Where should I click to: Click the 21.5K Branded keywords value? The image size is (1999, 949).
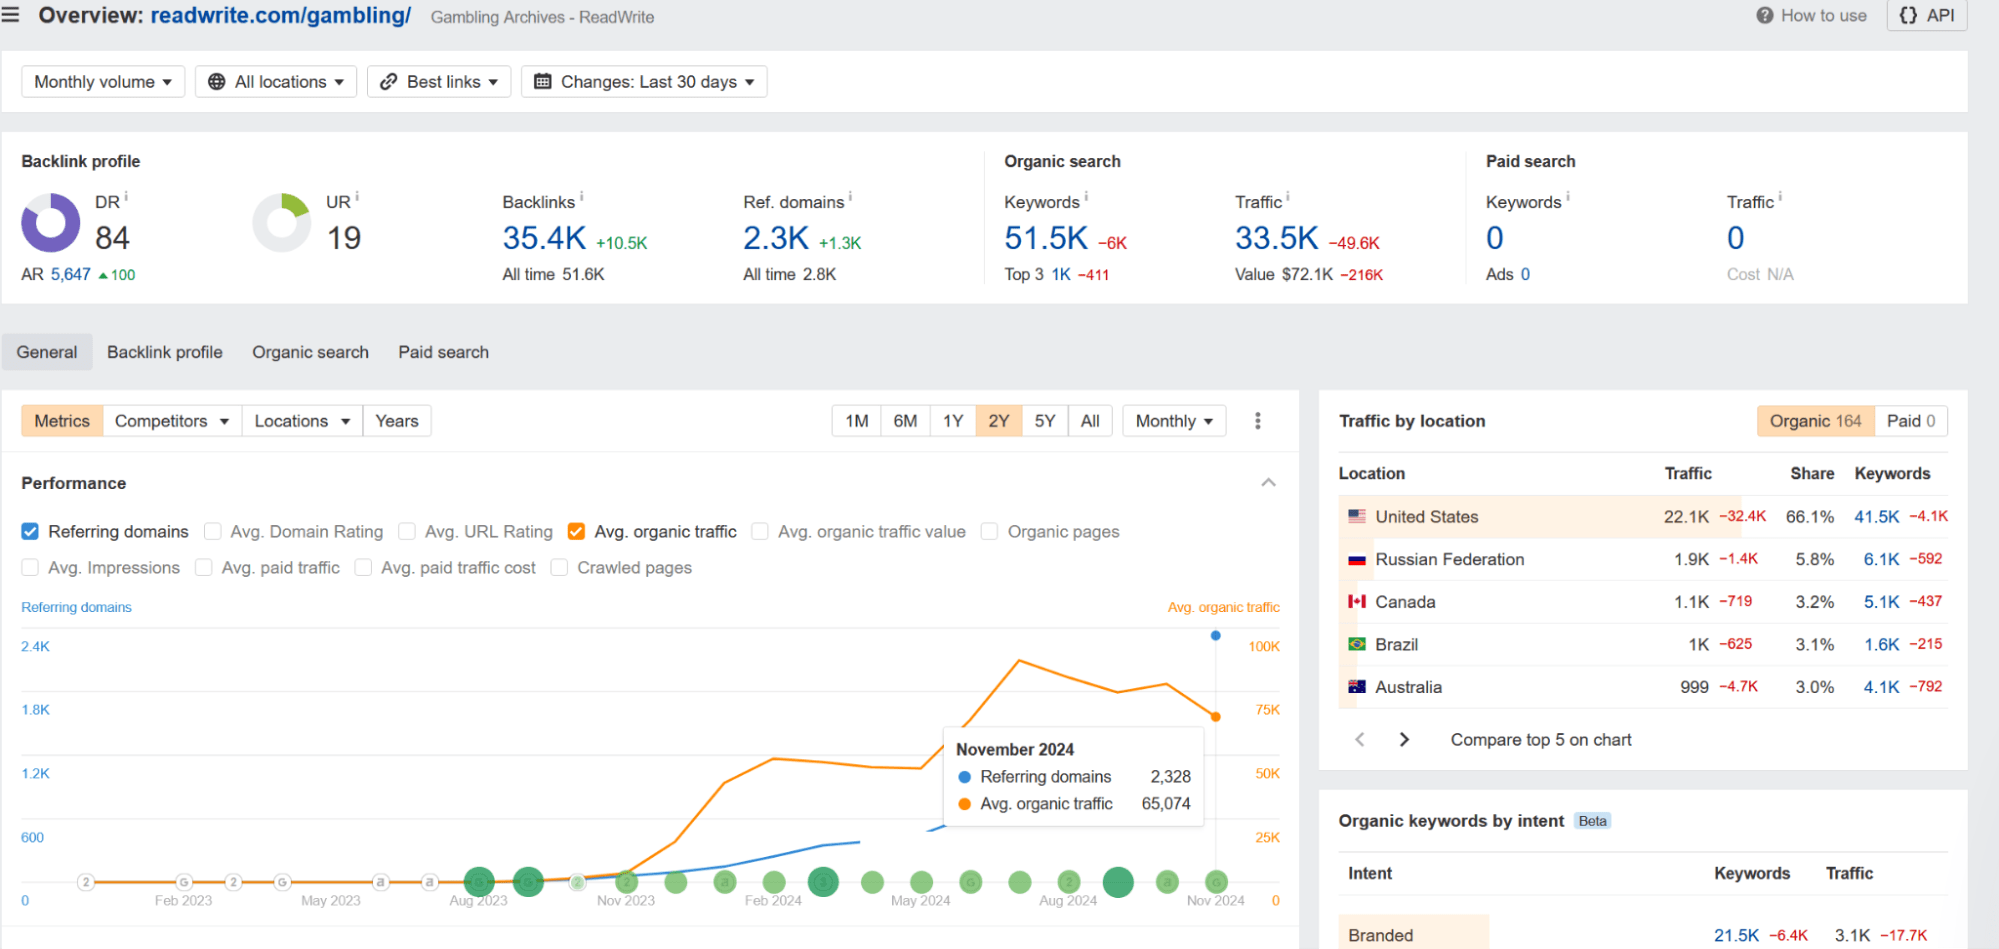pyautogui.click(x=1736, y=935)
